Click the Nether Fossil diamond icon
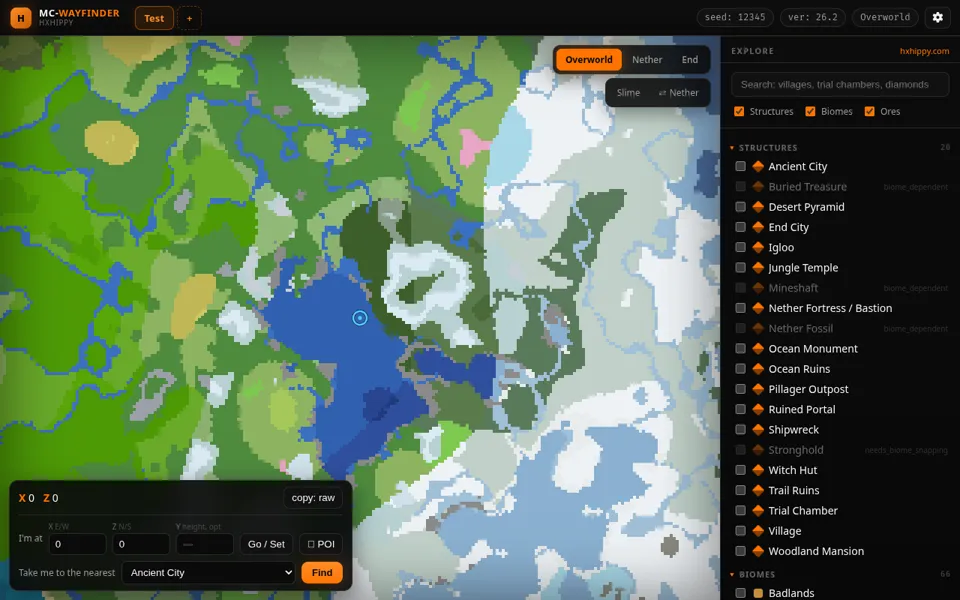 coord(758,328)
